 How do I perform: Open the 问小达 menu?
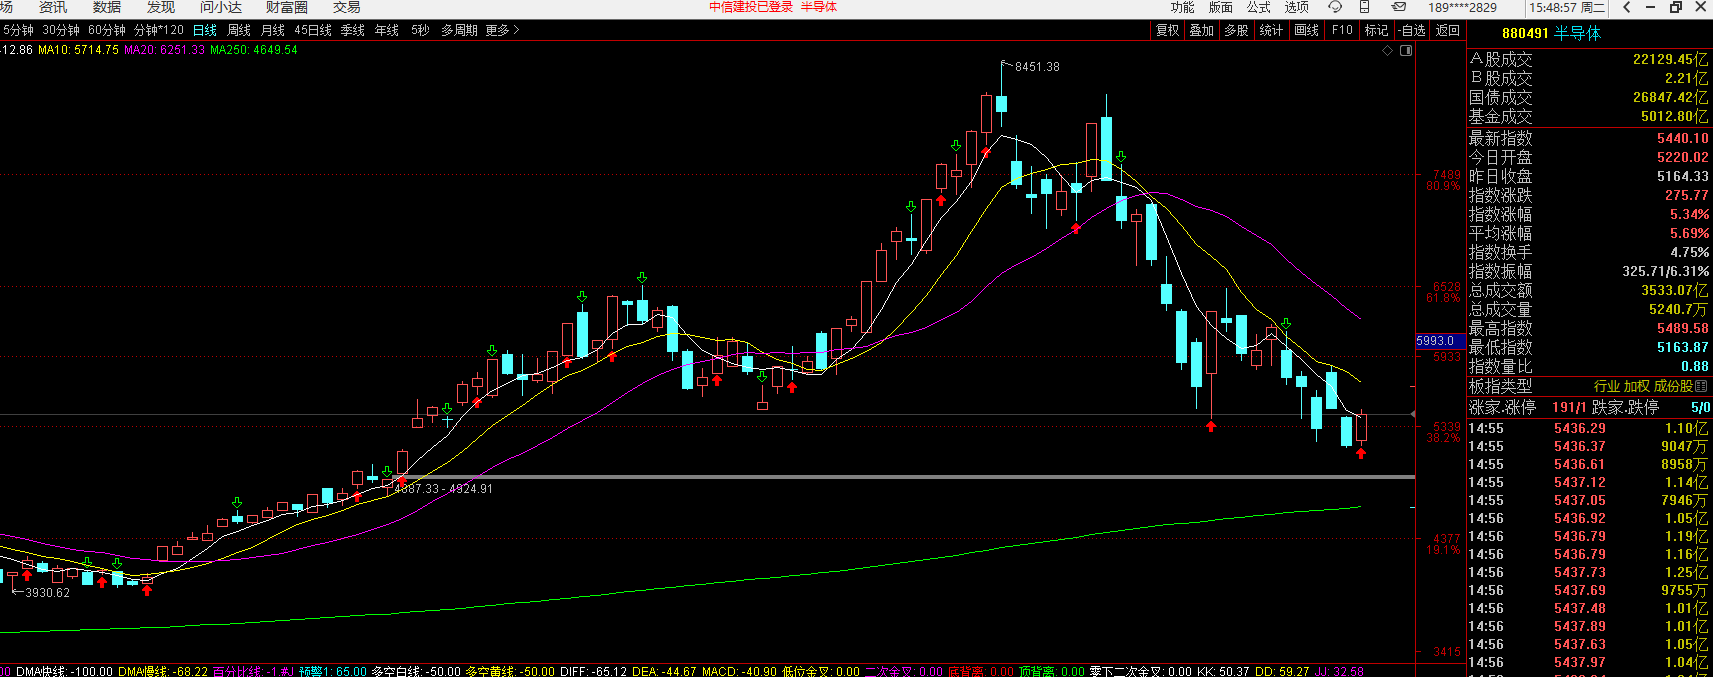221,7
